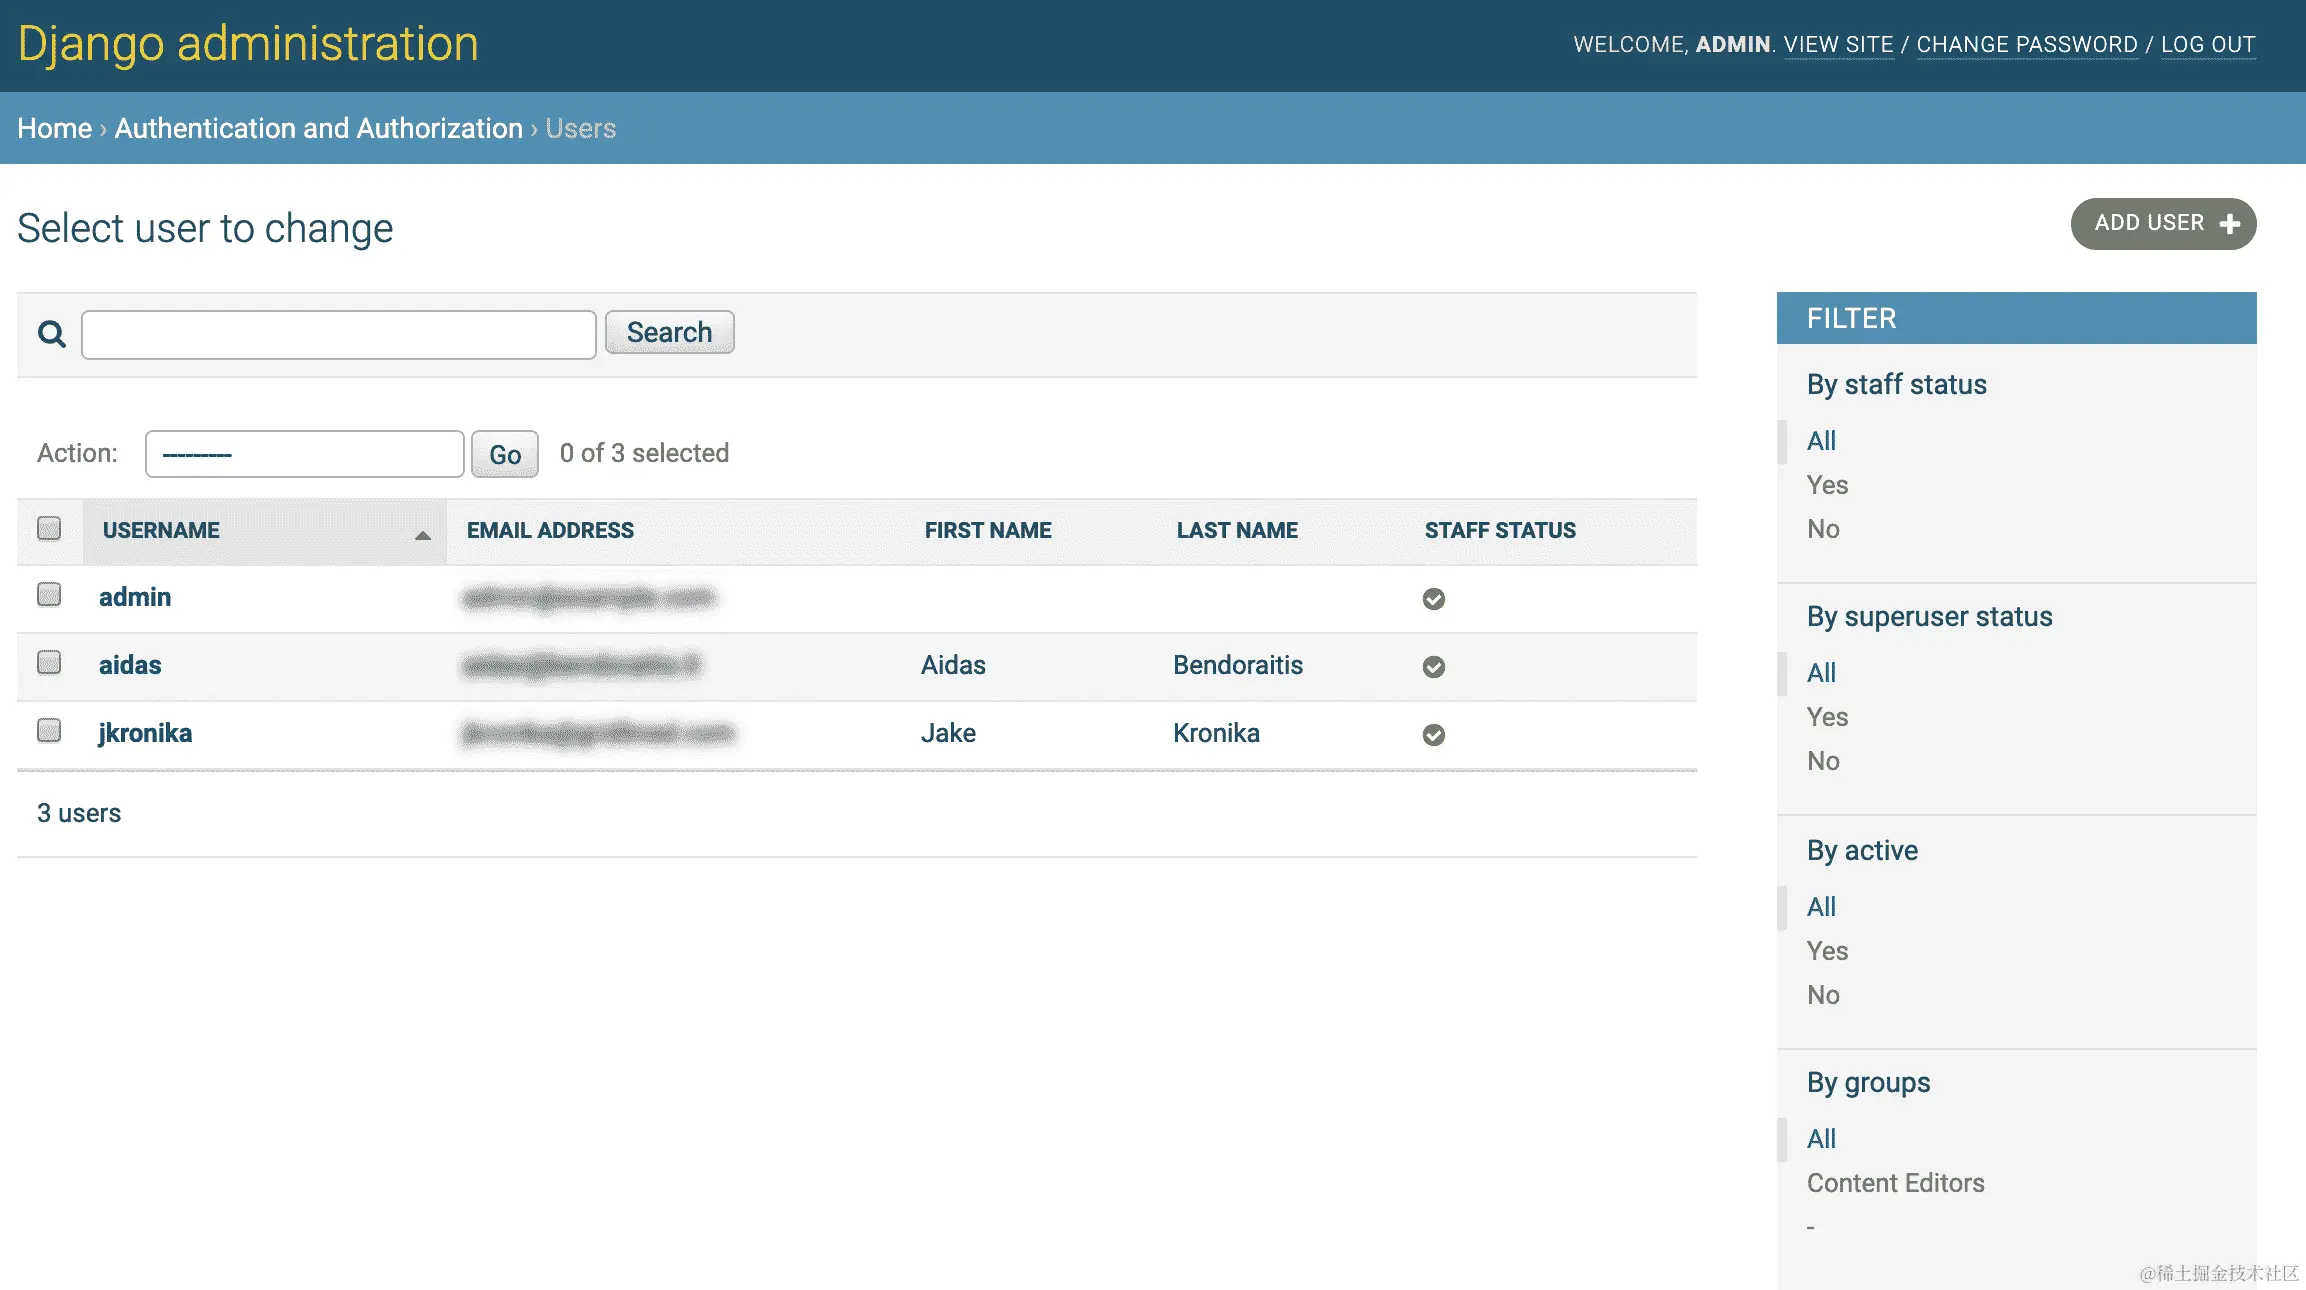Click the staff status checkmark for admin
This screenshot has height=1290, width=2306.
tap(1433, 599)
